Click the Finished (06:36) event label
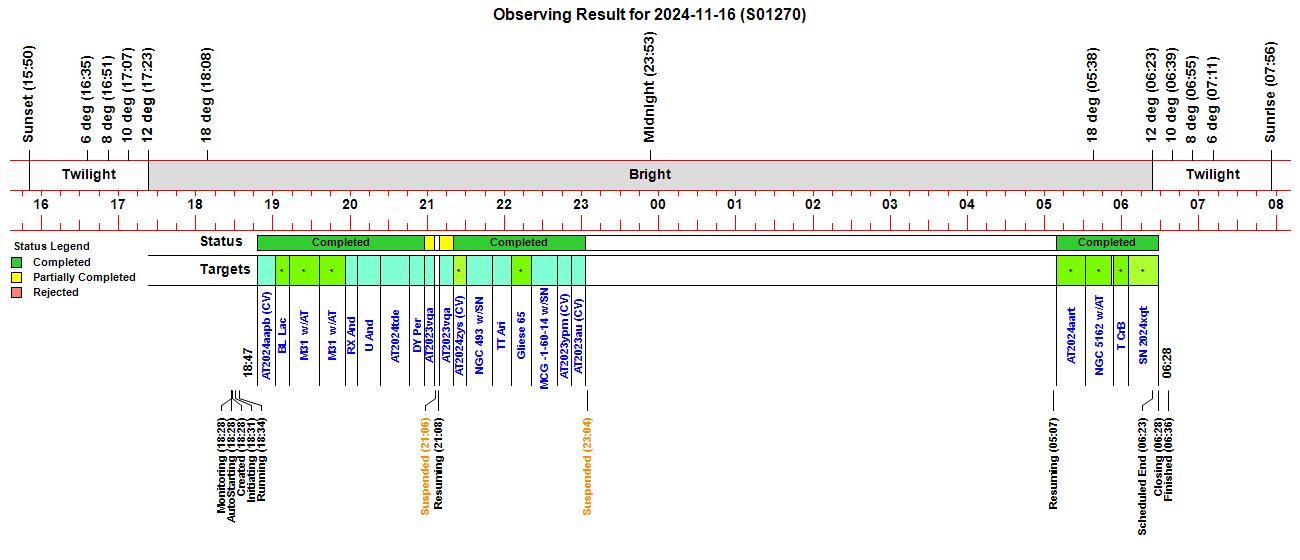1300x560 pixels. pos(1168,458)
